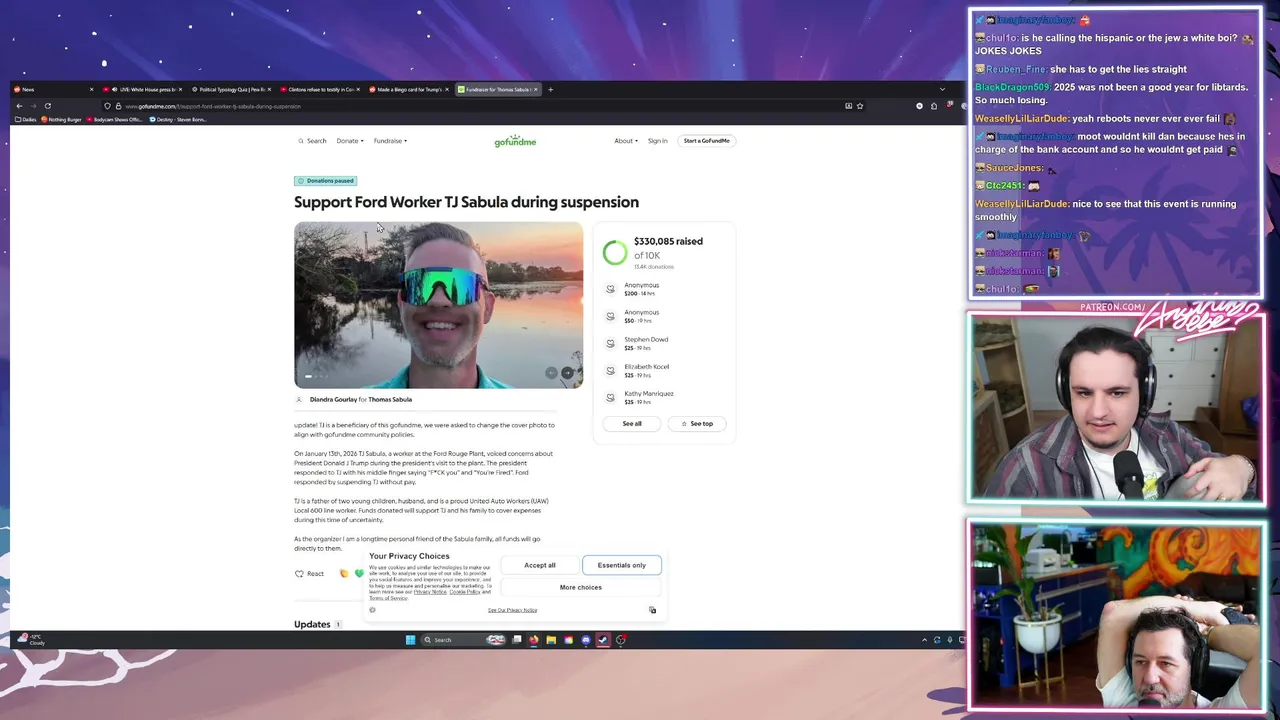Open Steam from the taskbar

[603, 640]
